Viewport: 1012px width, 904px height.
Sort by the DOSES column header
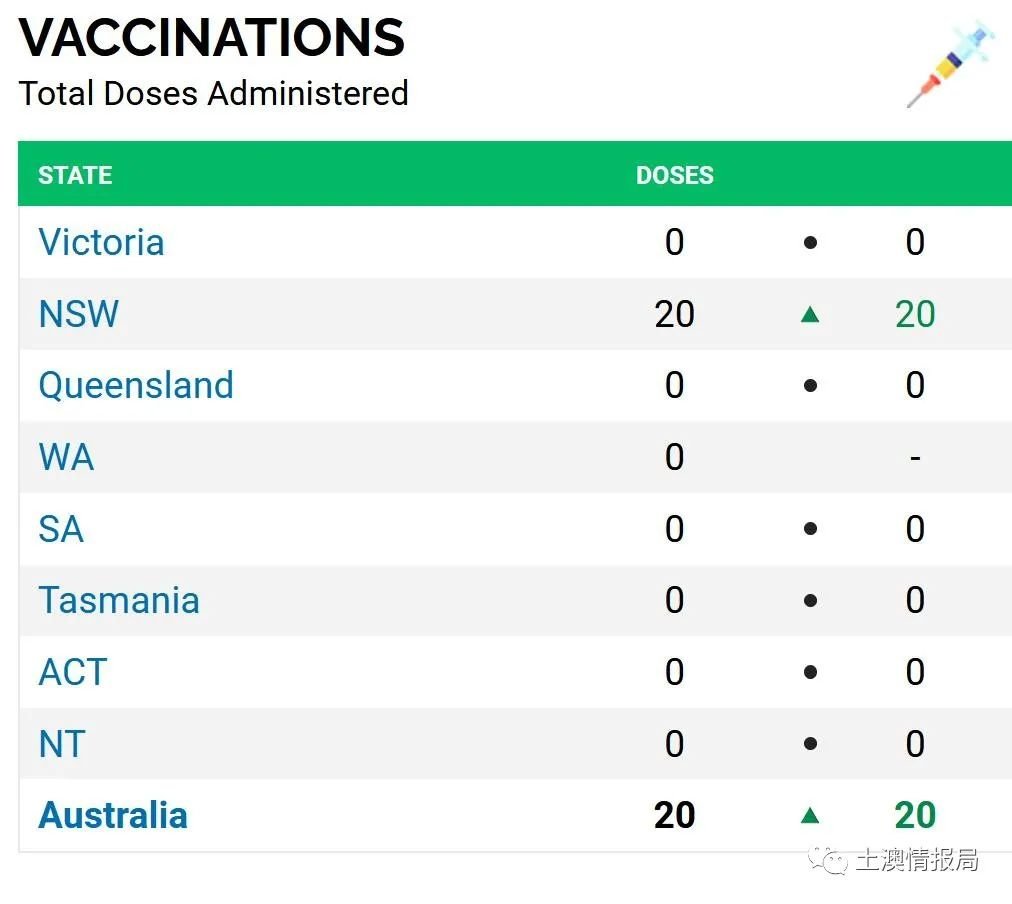pyautogui.click(x=675, y=176)
